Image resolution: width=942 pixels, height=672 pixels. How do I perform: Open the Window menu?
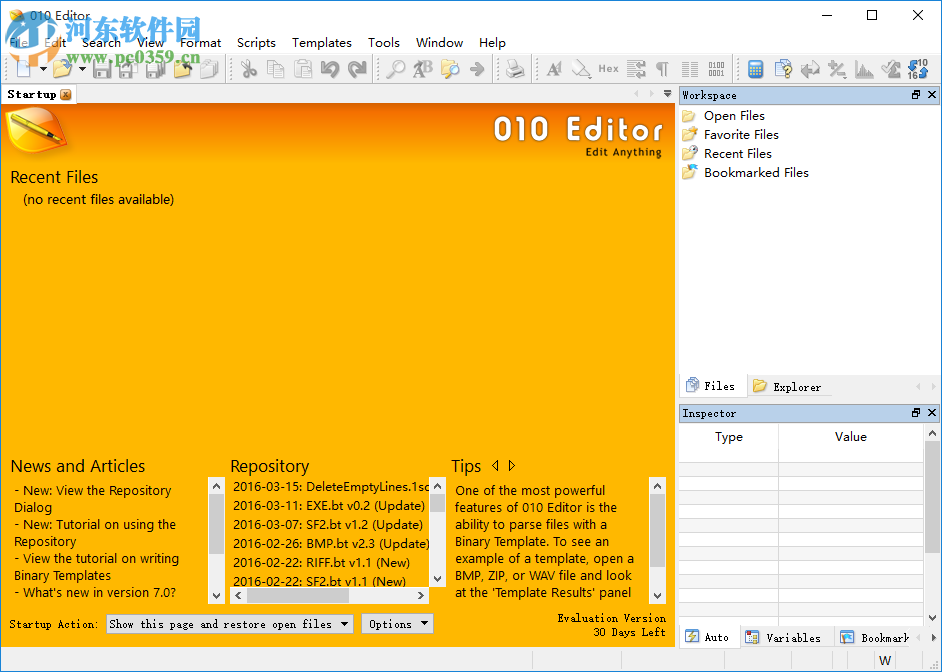pos(440,43)
